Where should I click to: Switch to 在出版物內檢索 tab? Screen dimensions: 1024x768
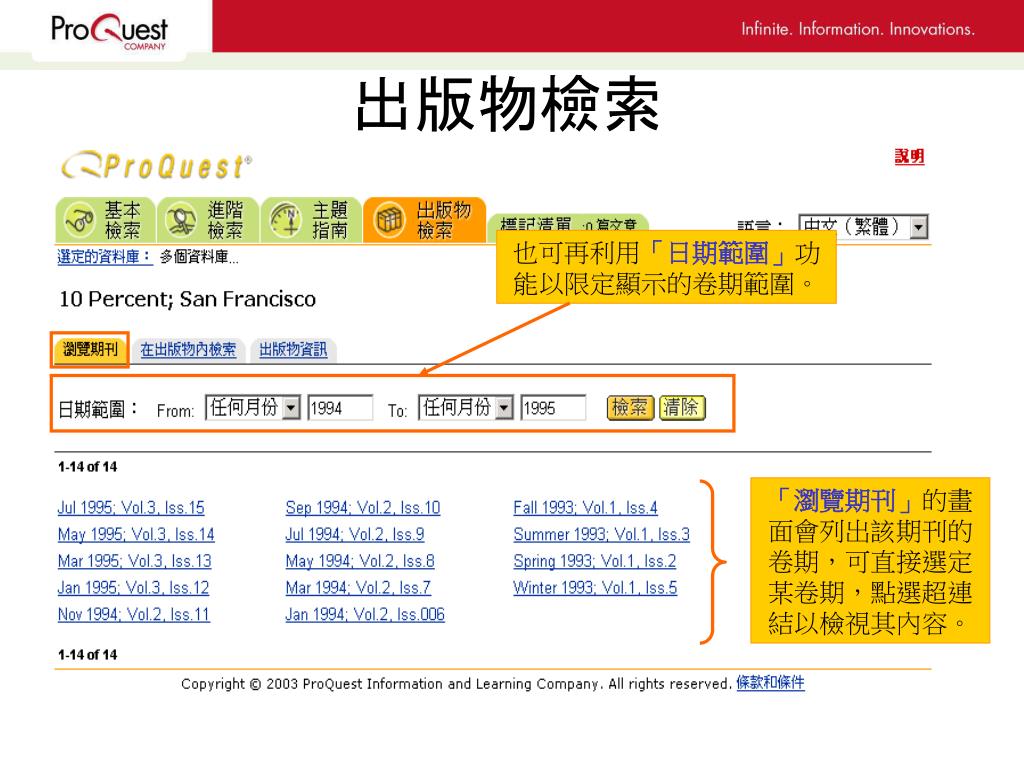tap(188, 350)
